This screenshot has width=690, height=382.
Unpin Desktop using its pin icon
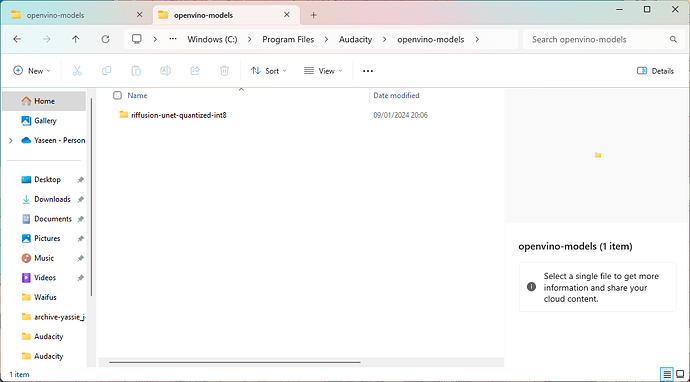pyautogui.click(x=81, y=180)
